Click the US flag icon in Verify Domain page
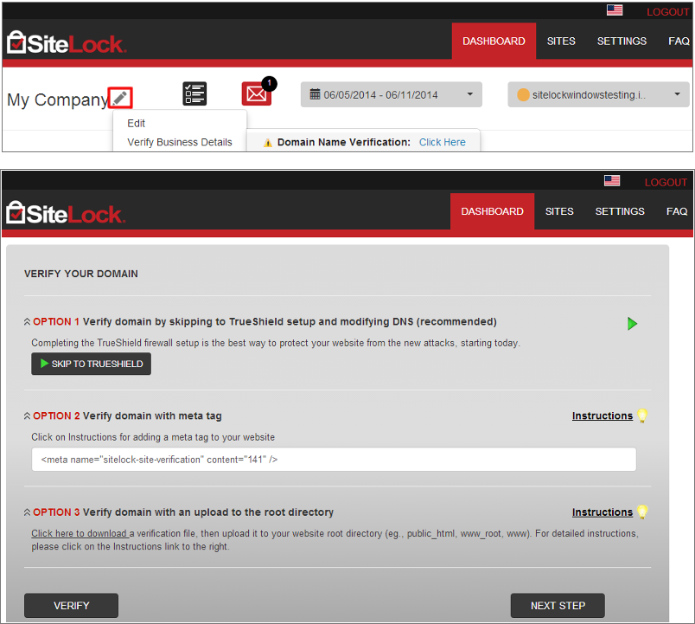This screenshot has width=695, height=624. pos(612,181)
